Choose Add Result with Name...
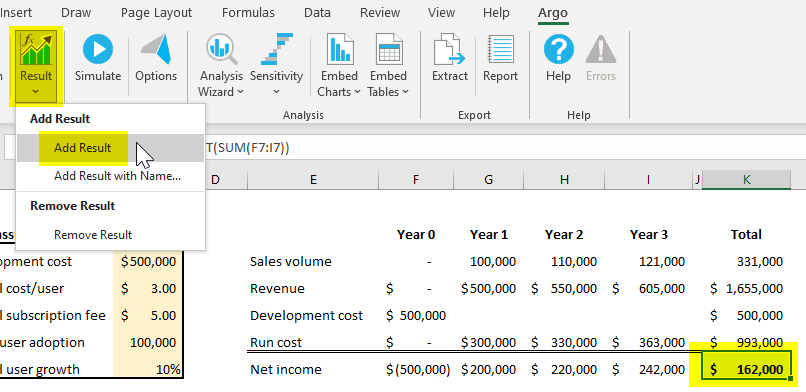The image size is (806, 392). pyautogui.click(x=111, y=176)
